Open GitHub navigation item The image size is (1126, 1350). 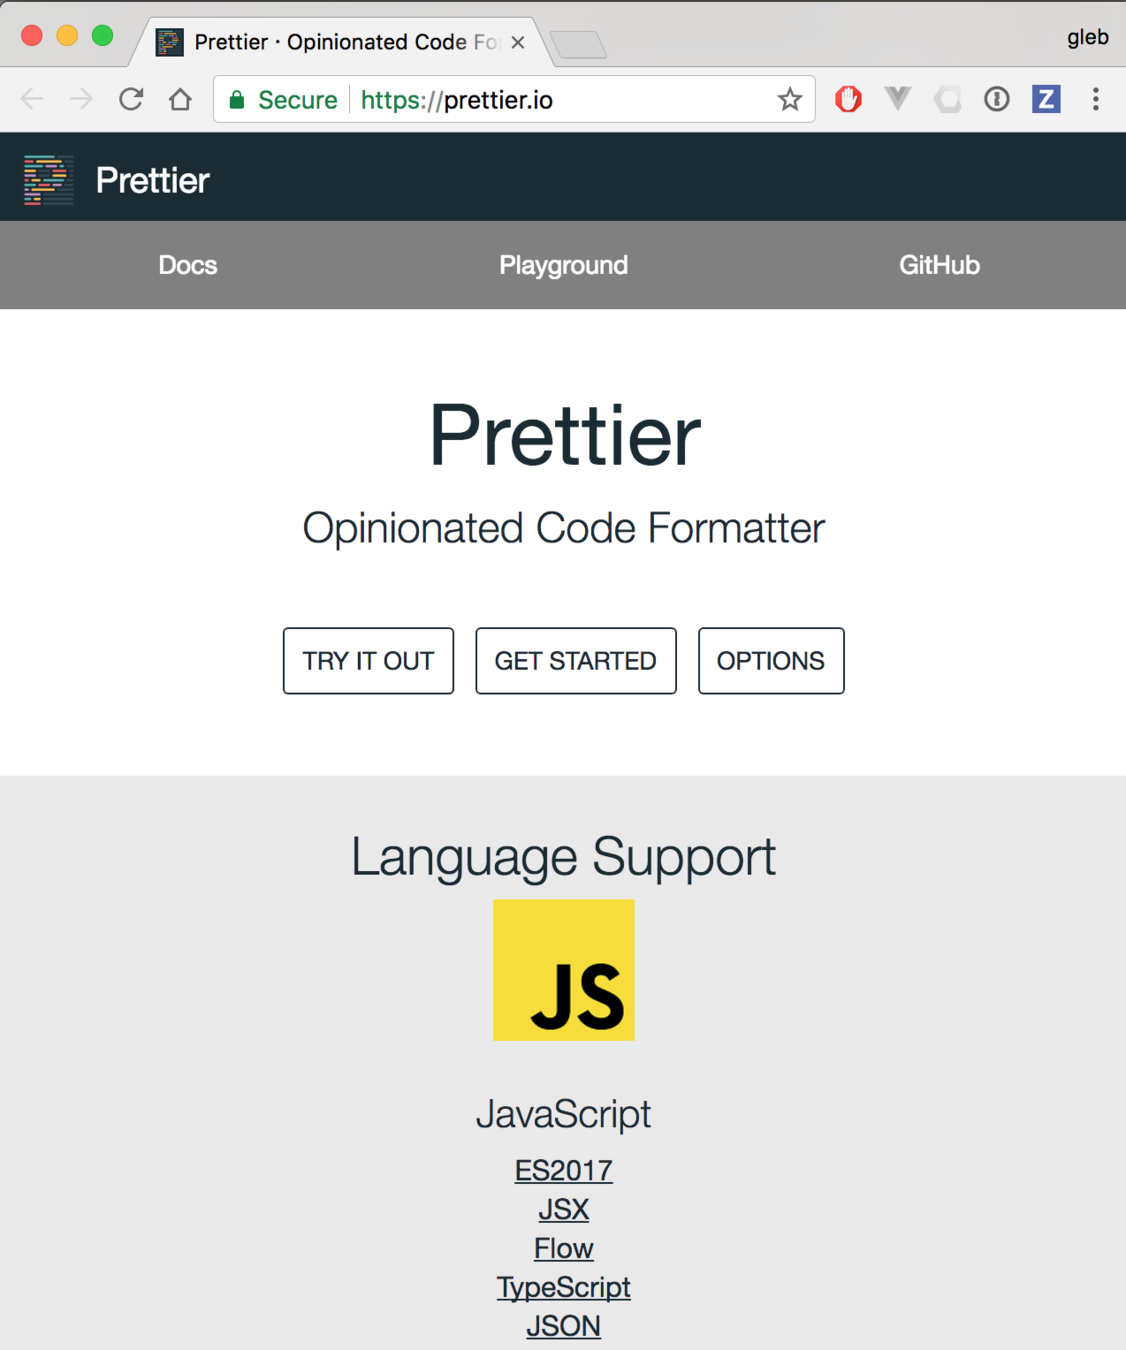pyautogui.click(x=939, y=265)
